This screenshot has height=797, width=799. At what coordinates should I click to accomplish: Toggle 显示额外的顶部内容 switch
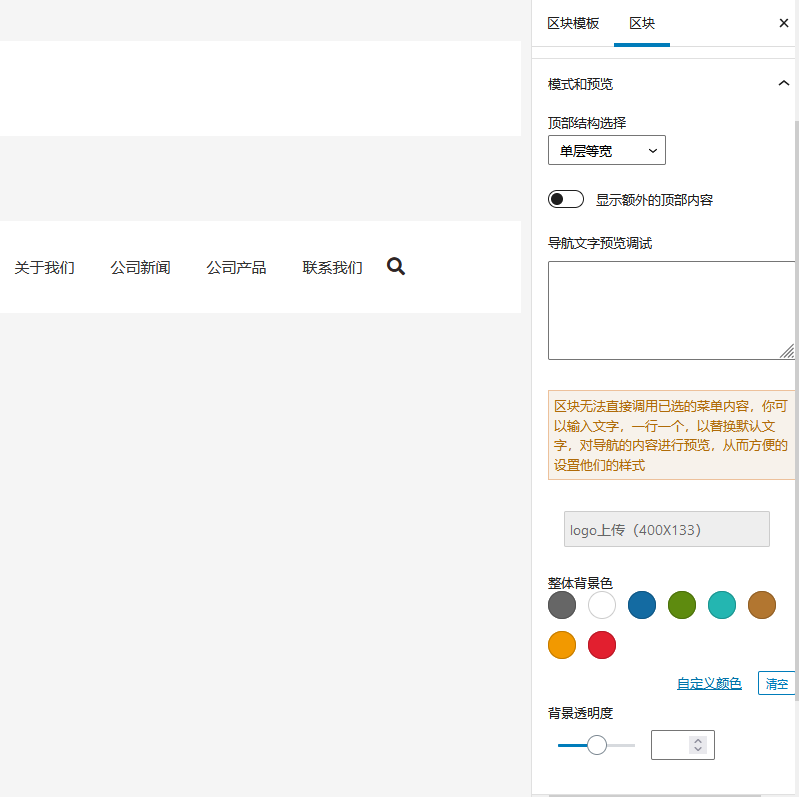point(566,199)
